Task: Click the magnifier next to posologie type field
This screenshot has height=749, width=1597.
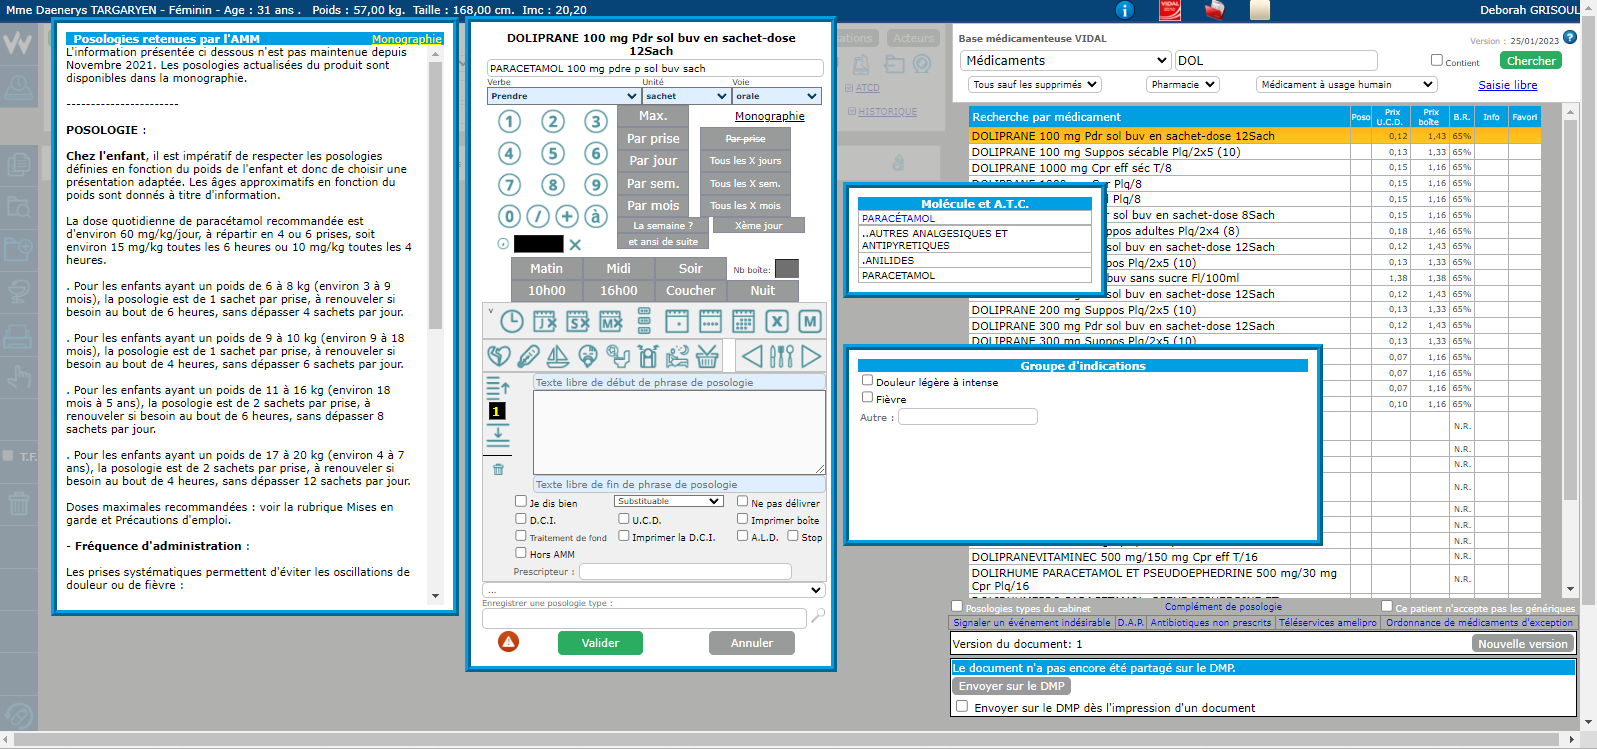Action: pyautogui.click(x=818, y=616)
